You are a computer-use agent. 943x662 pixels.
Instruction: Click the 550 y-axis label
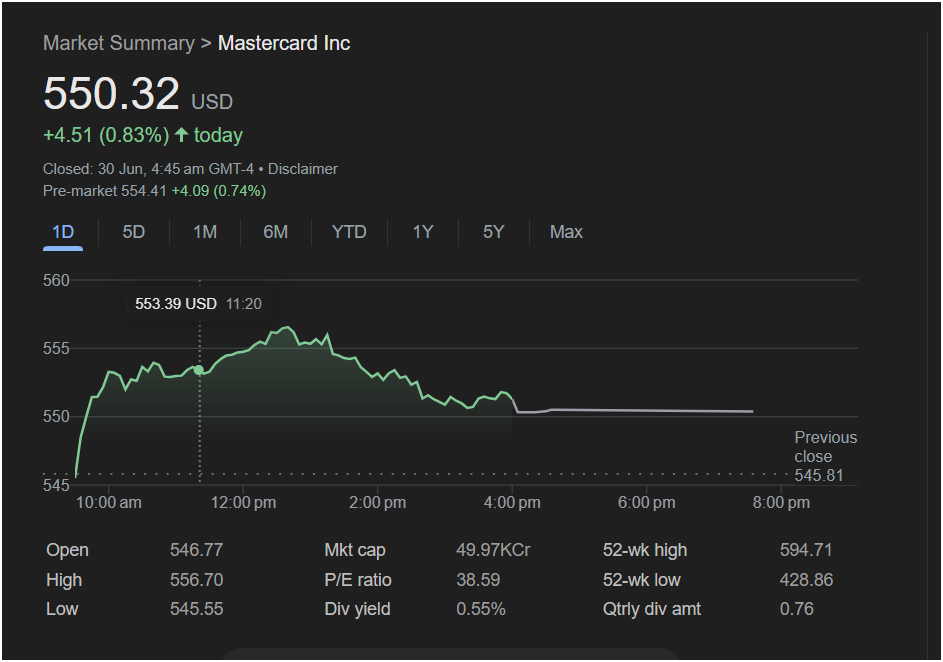click(56, 417)
